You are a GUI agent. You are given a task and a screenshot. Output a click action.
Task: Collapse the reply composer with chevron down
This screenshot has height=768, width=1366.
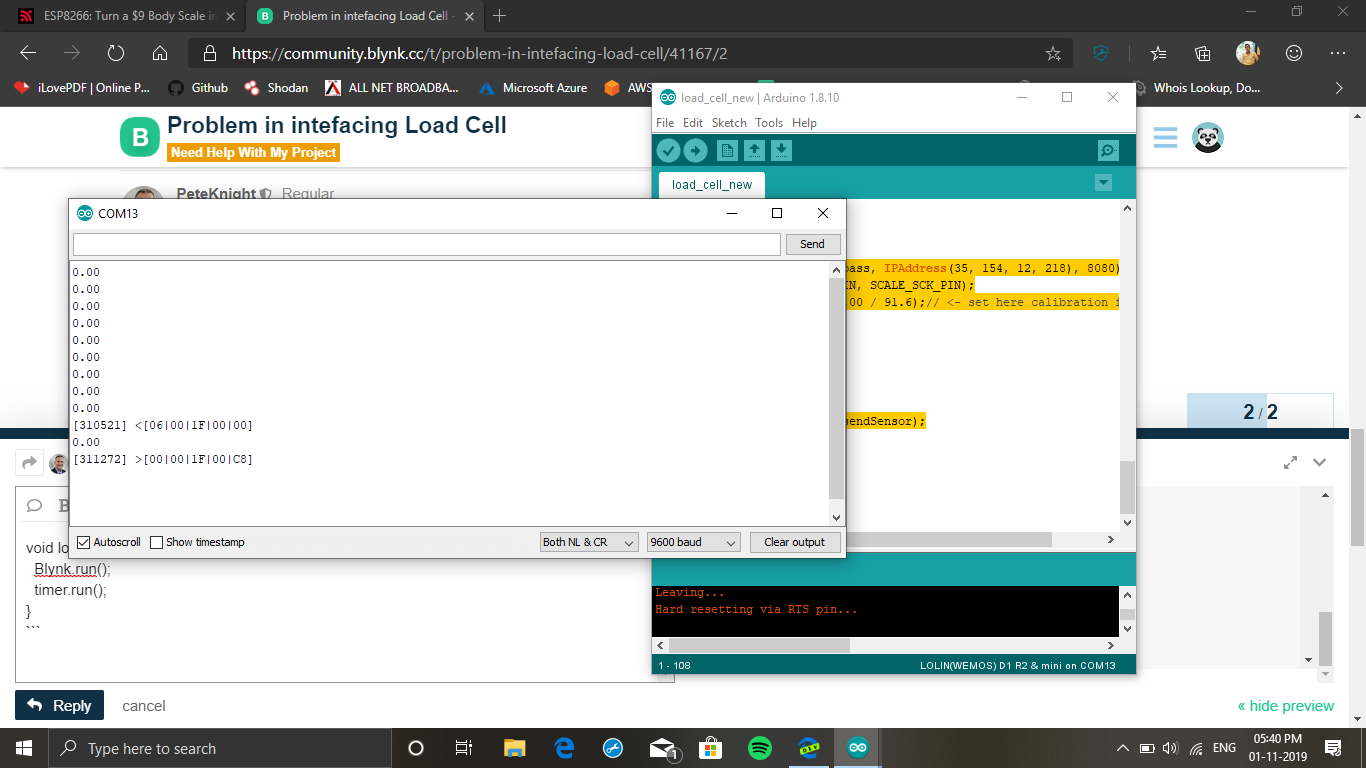1319,462
